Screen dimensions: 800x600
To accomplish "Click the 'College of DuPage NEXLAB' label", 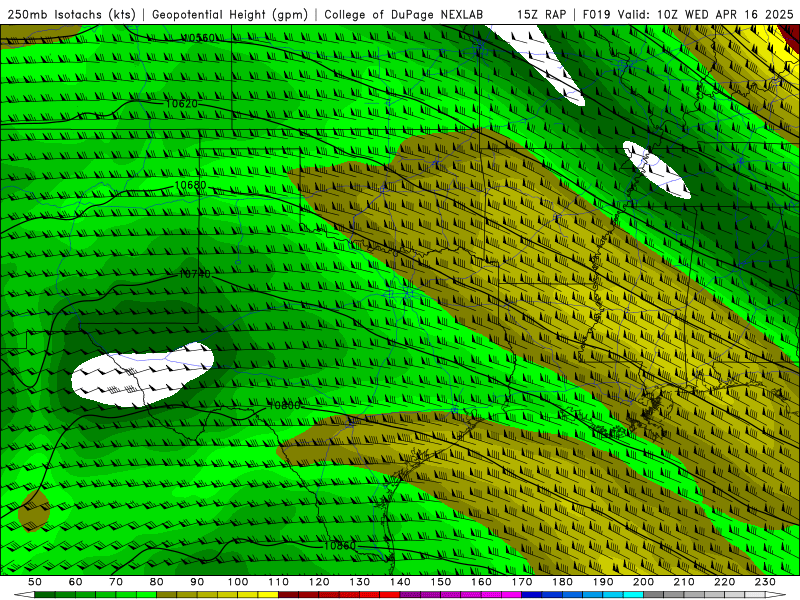I will [404, 15].
